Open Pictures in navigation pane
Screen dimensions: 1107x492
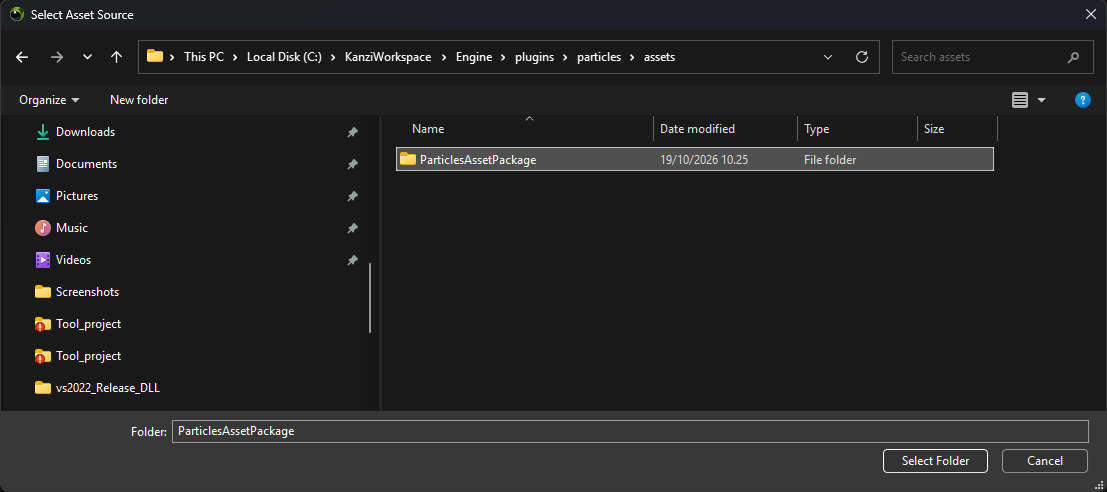[x=77, y=196]
